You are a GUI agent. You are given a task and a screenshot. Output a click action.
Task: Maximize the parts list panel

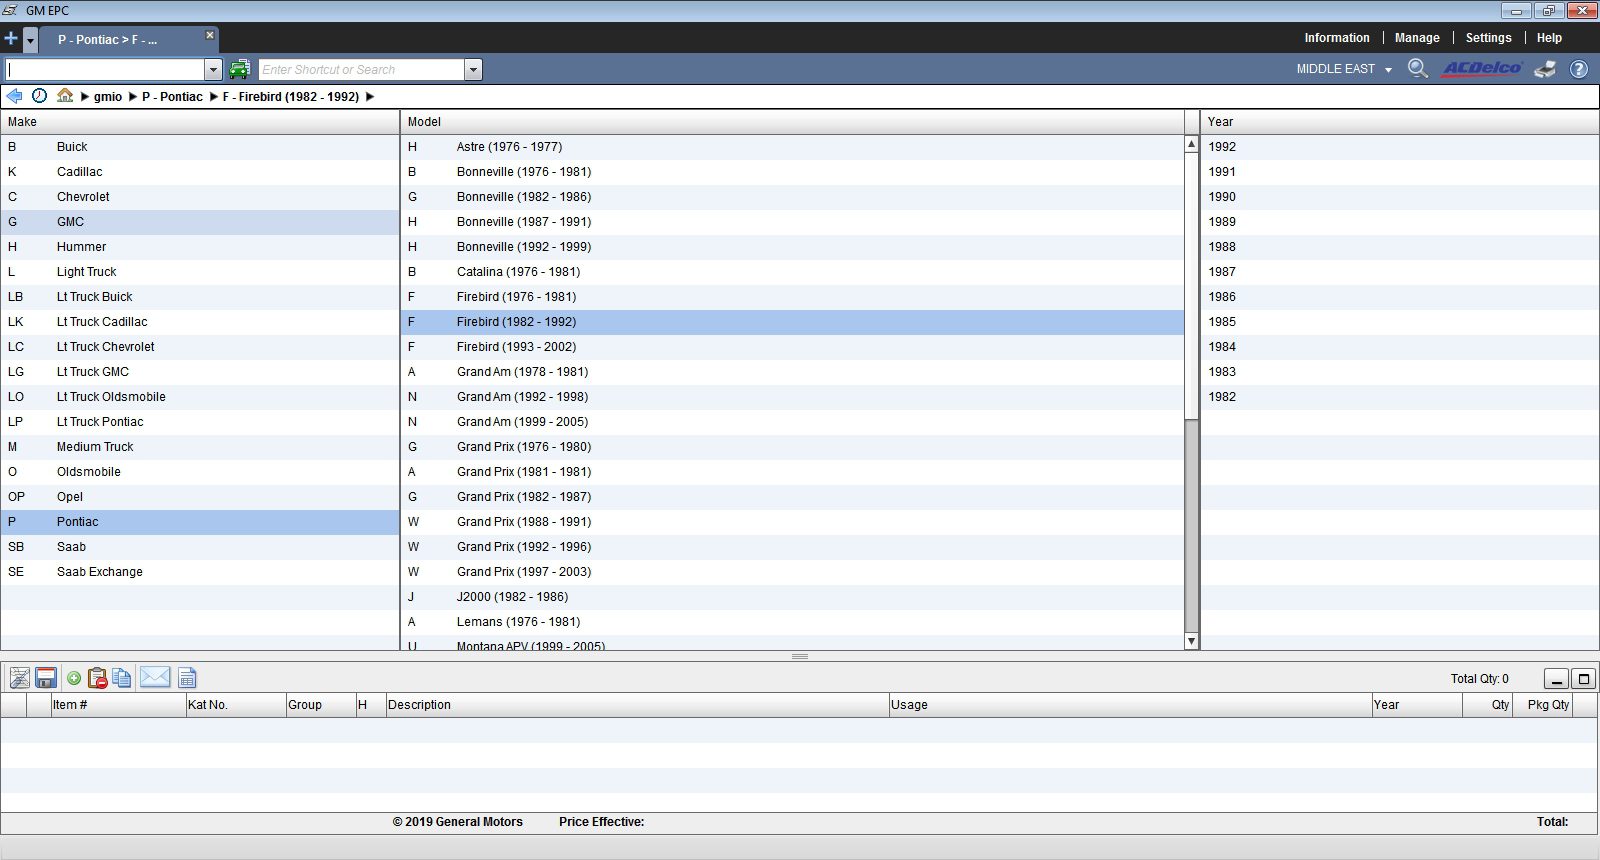[x=1583, y=679]
